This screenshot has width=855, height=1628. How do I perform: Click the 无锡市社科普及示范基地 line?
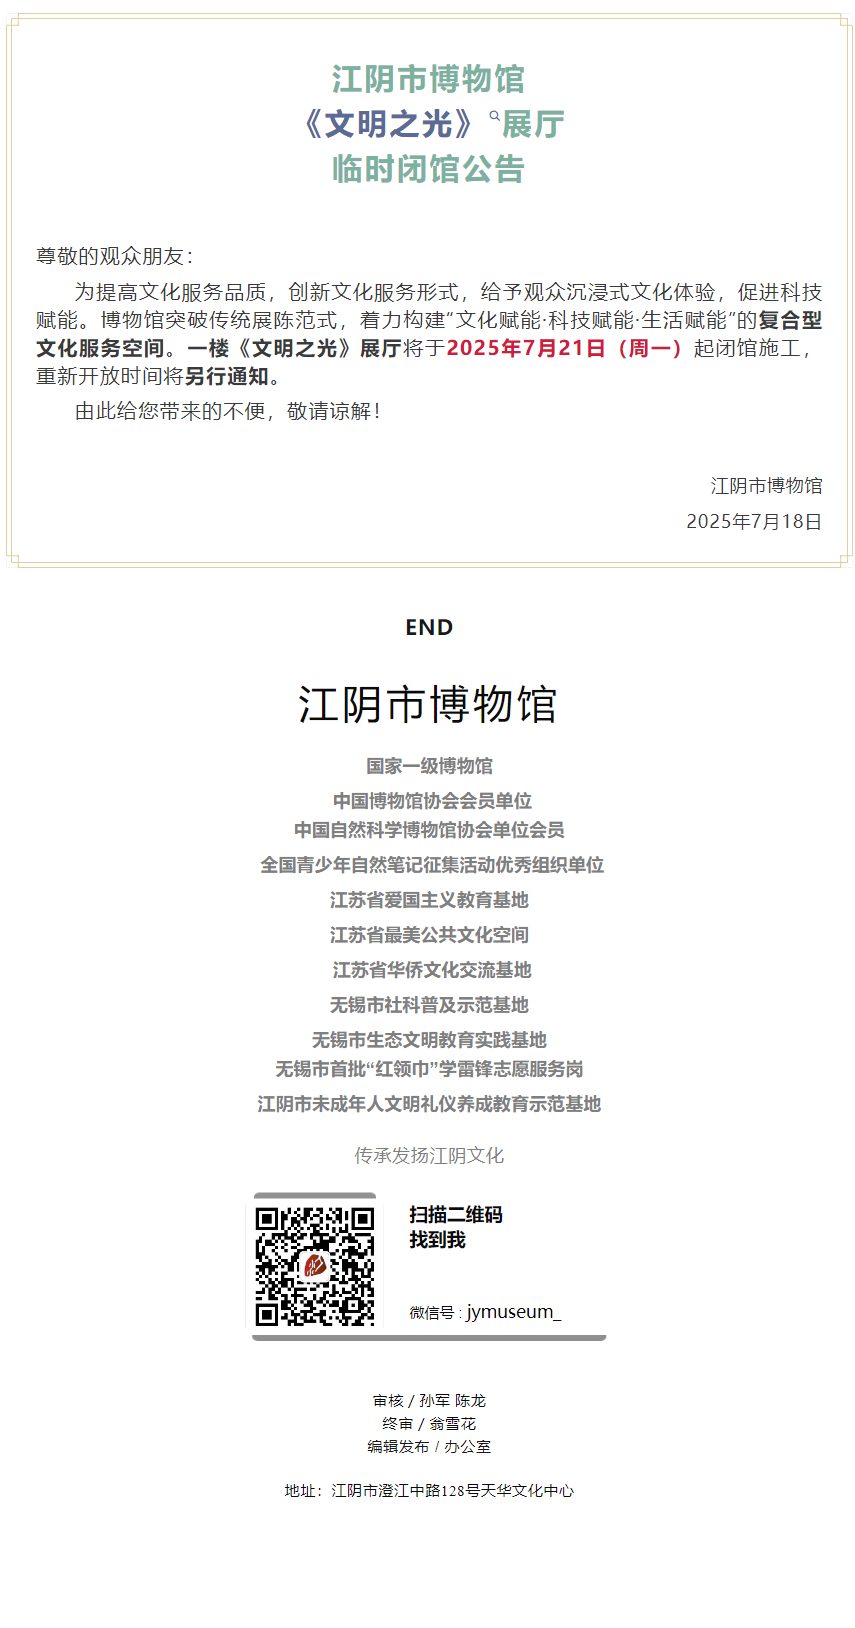(429, 1005)
